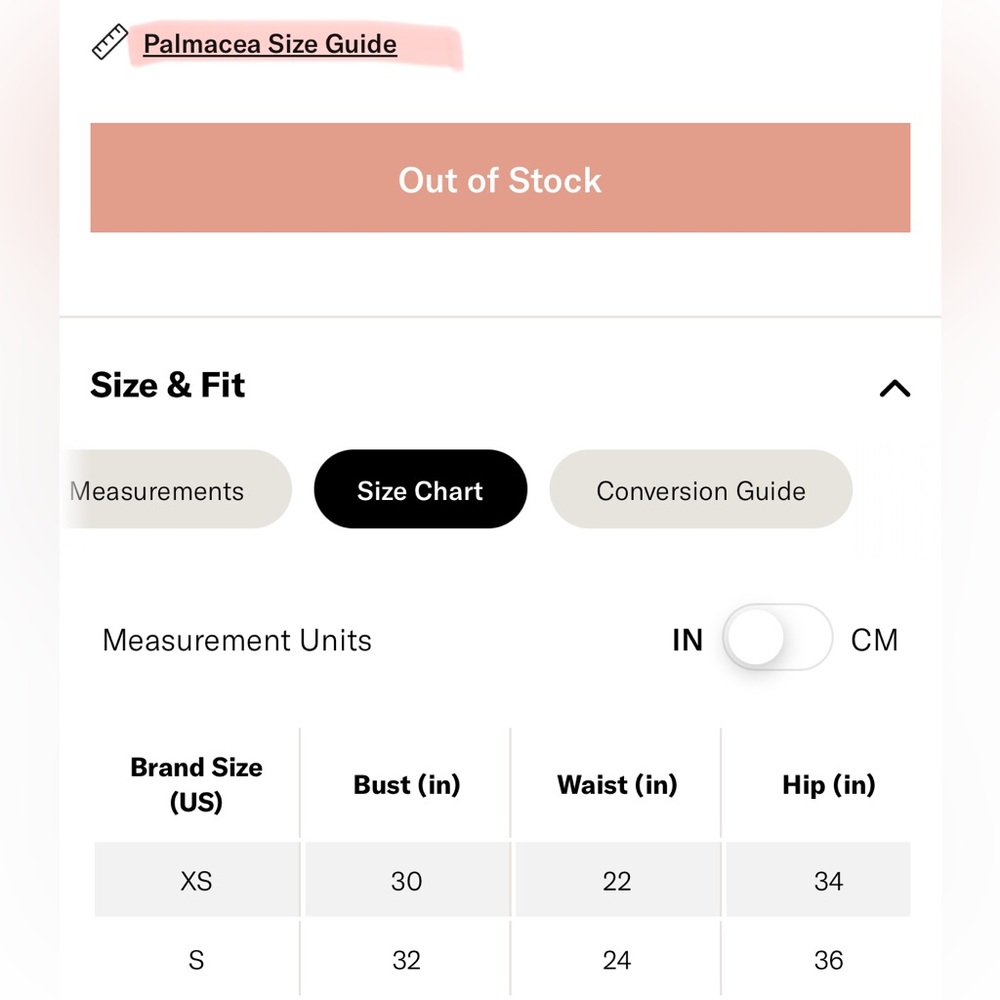Screen dimensions: 1000x1000
Task: Select the CM unit label
Action: pos(874,640)
